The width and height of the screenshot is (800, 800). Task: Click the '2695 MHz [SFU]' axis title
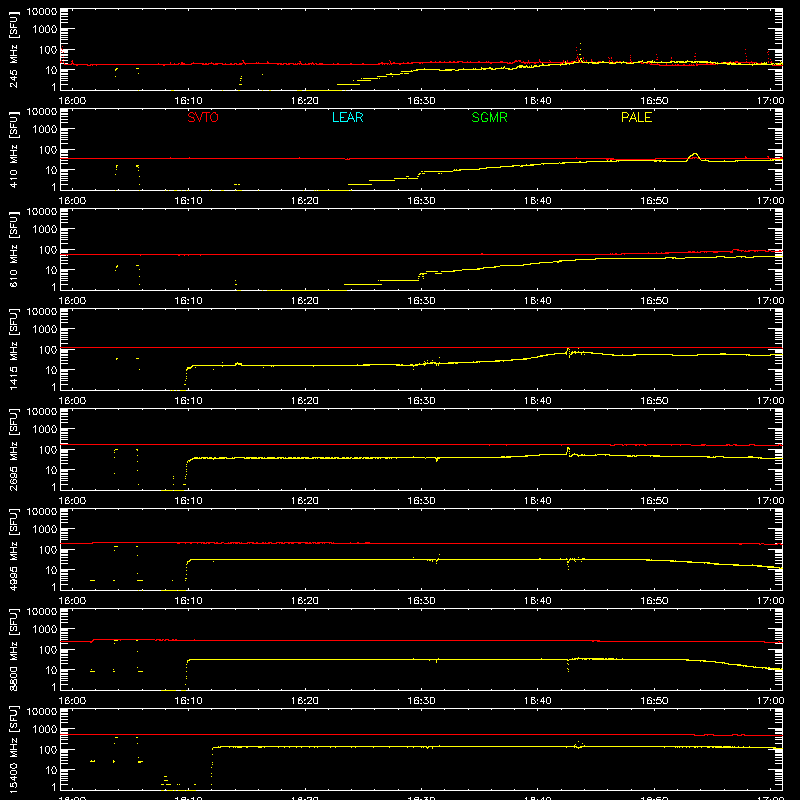(13, 449)
